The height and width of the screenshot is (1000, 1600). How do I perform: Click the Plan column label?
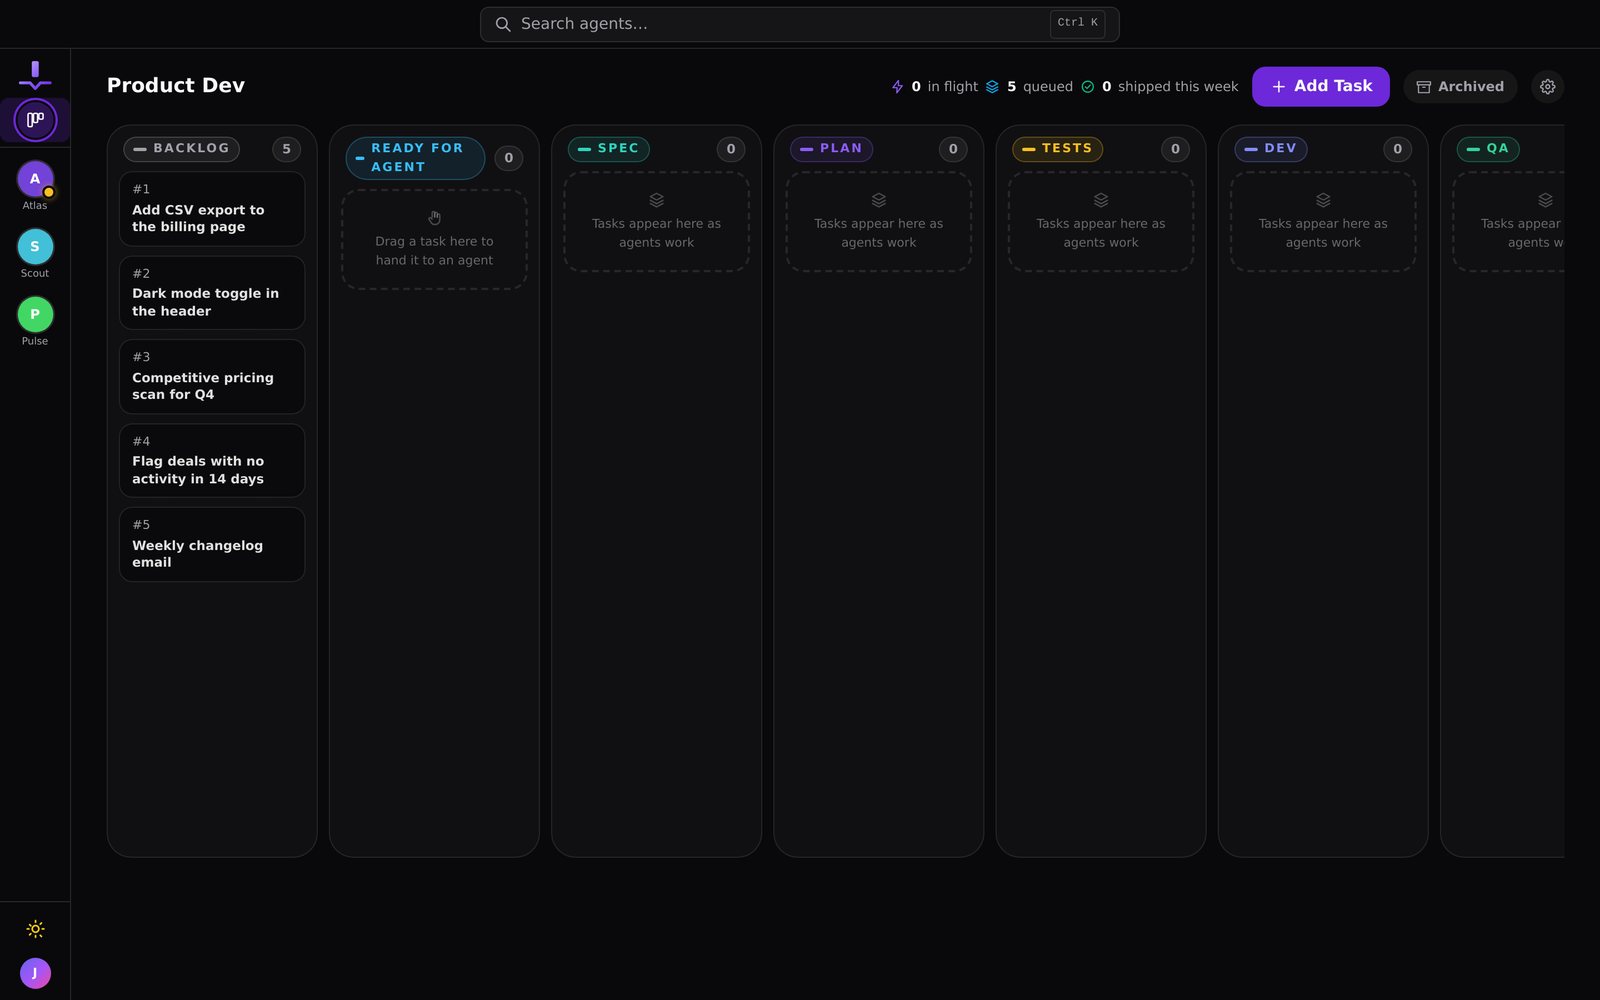(832, 149)
